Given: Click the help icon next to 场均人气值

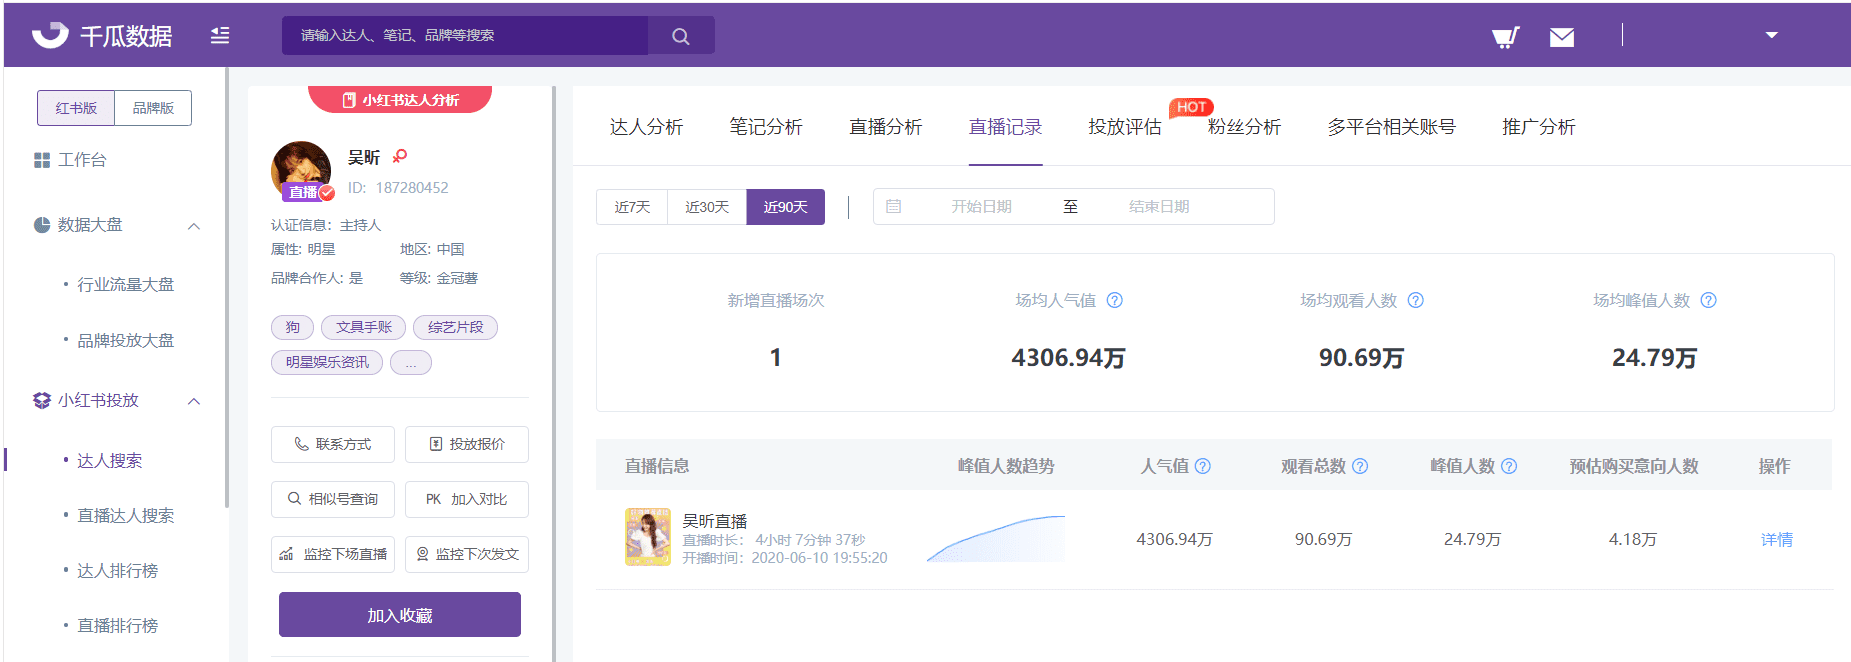Looking at the screenshot, I should pos(1115,300).
